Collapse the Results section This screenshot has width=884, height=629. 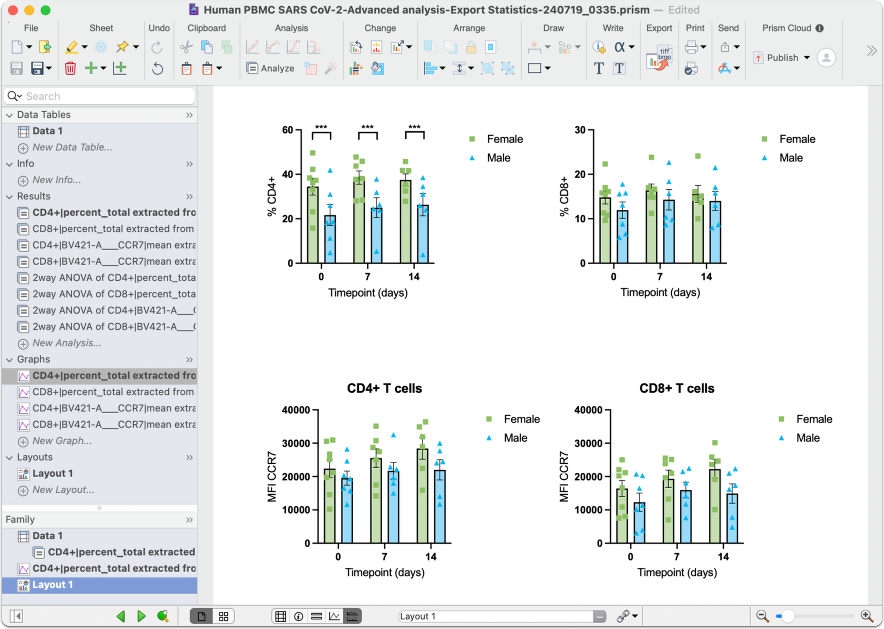[x=9, y=197]
